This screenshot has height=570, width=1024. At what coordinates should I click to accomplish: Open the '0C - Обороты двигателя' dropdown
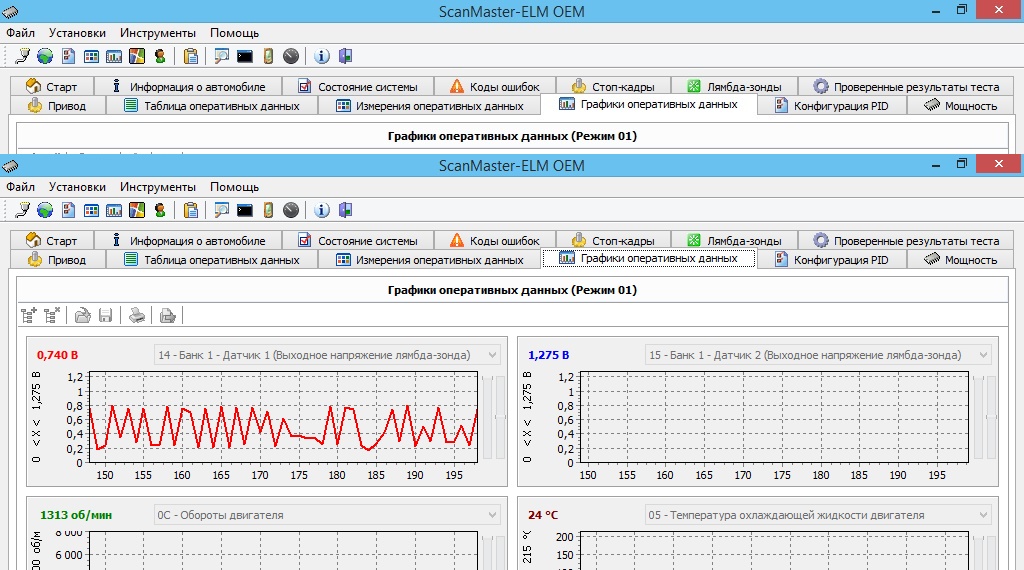point(490,515)
